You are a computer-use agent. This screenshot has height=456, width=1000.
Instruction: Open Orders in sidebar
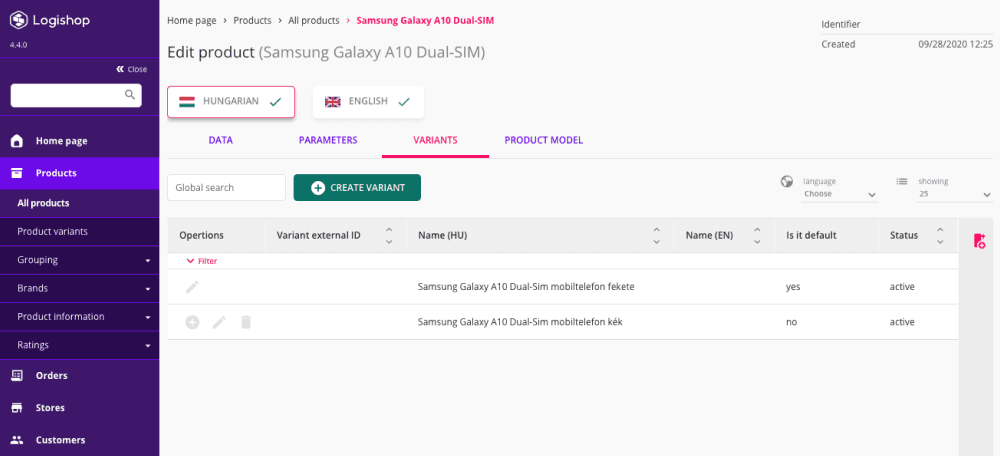coord(80,376)
